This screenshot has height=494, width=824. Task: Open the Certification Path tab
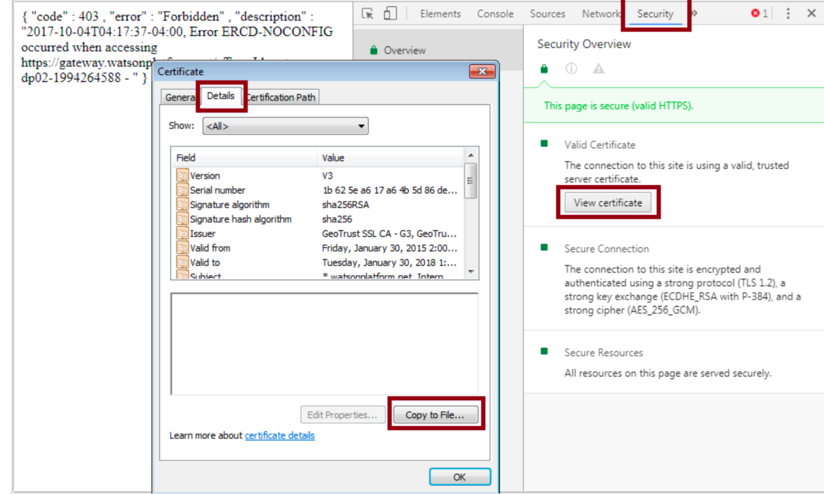tap(282, 97)
